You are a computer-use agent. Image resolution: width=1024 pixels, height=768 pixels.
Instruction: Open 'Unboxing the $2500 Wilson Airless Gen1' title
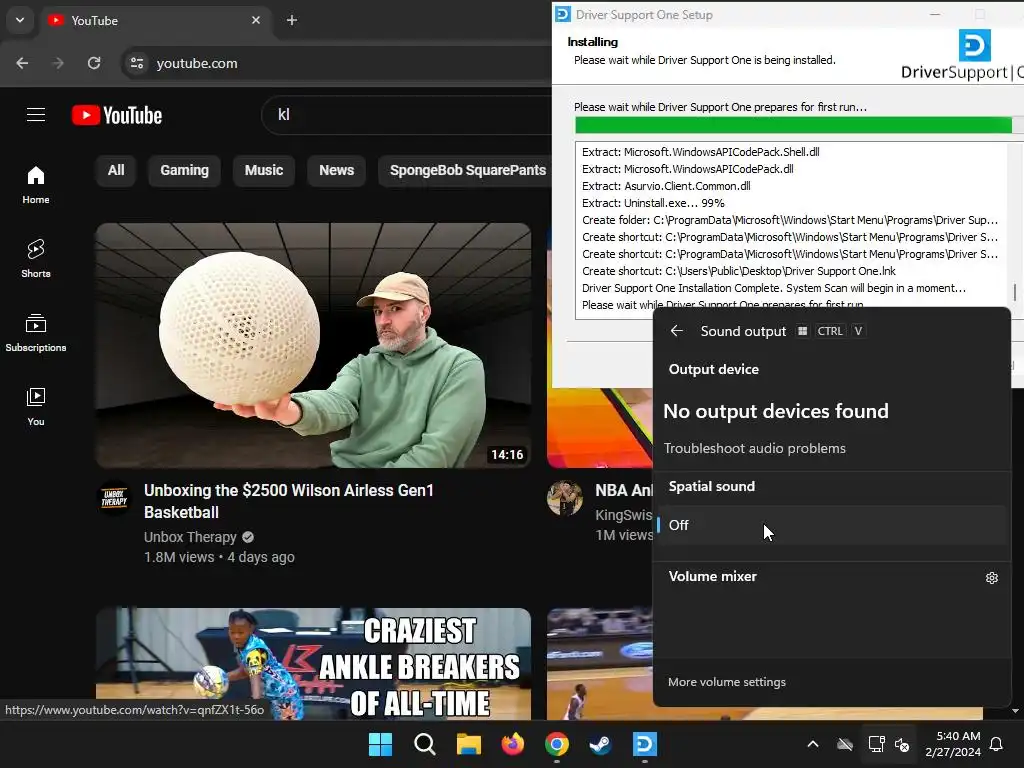pos(289,501)
